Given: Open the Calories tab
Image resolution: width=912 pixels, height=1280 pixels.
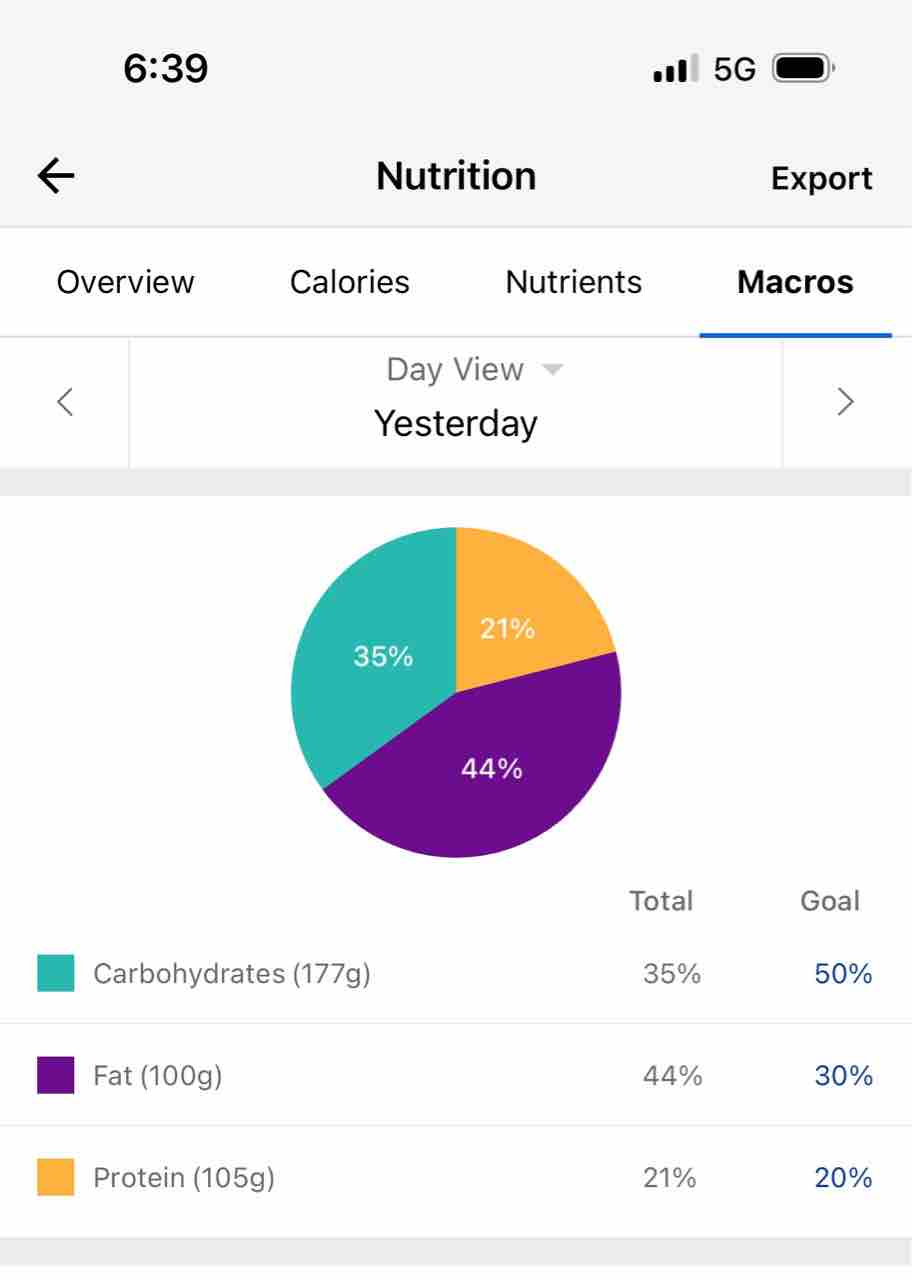Looking at the screenshot, I should coord(349,282).
